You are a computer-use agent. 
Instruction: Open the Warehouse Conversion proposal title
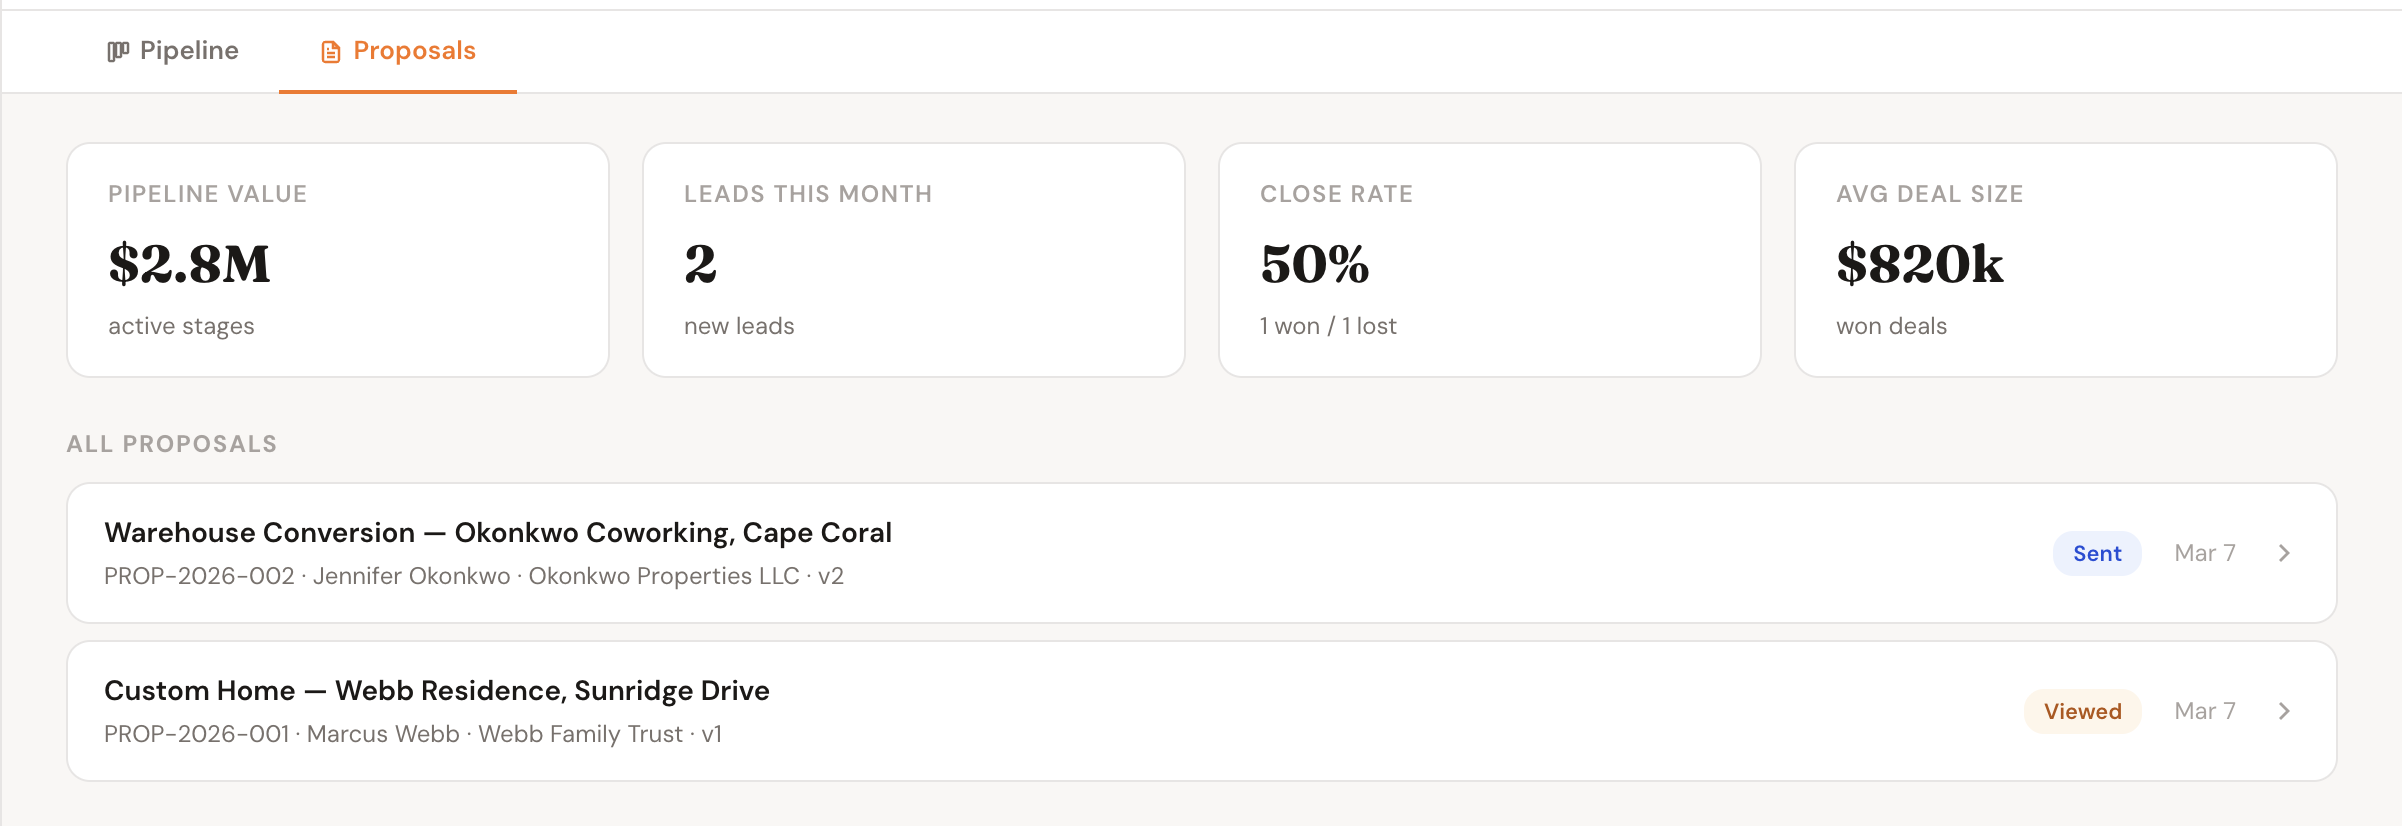[x=498, y=533]
